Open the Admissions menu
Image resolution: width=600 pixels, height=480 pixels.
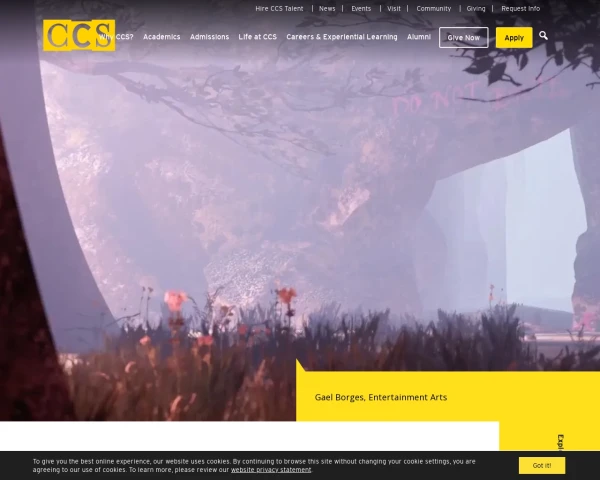coord(209,37)
